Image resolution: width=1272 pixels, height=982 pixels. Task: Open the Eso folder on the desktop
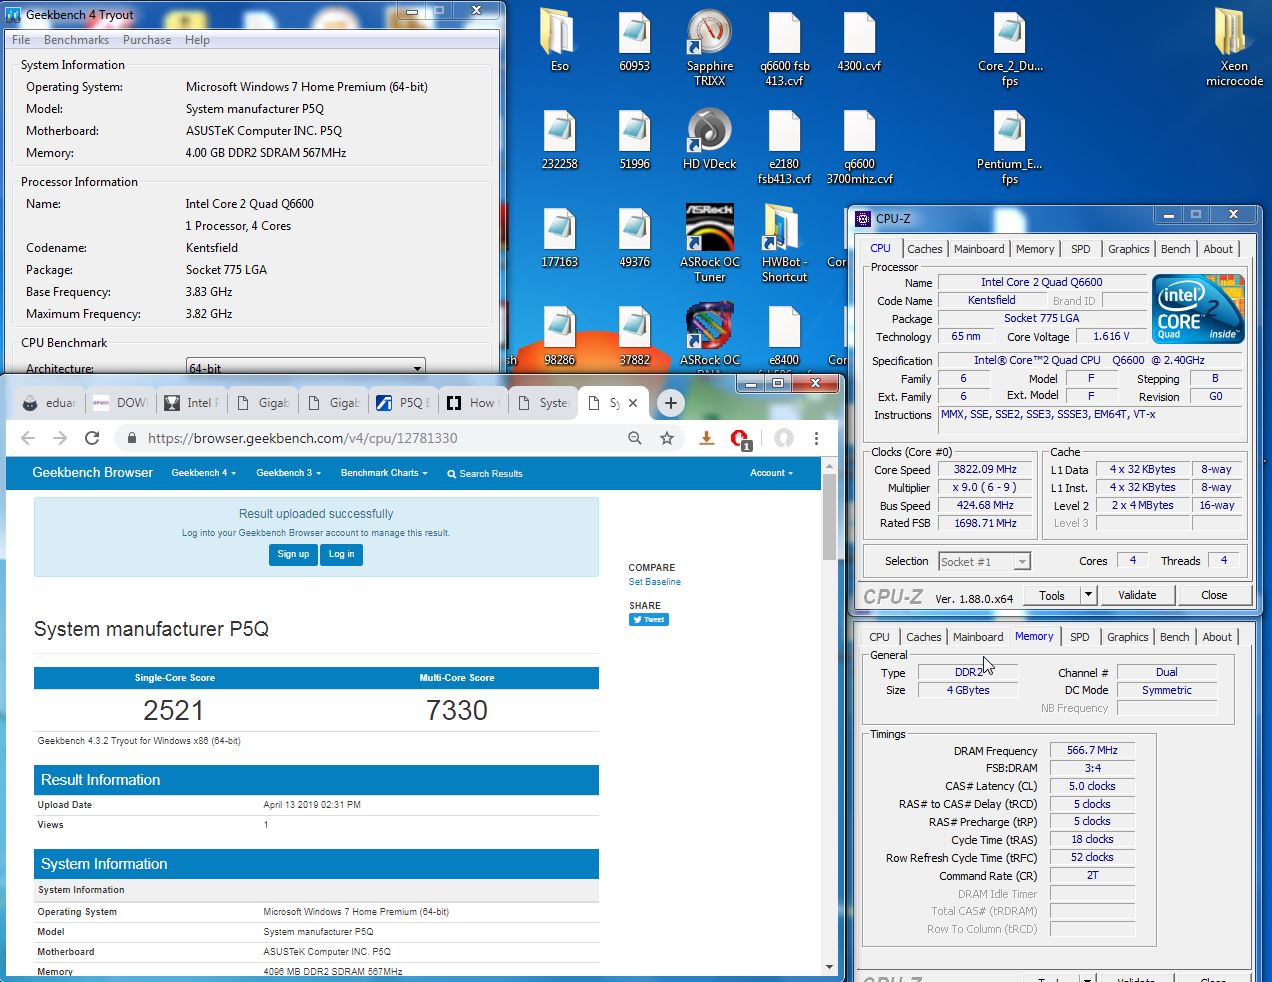558,41
